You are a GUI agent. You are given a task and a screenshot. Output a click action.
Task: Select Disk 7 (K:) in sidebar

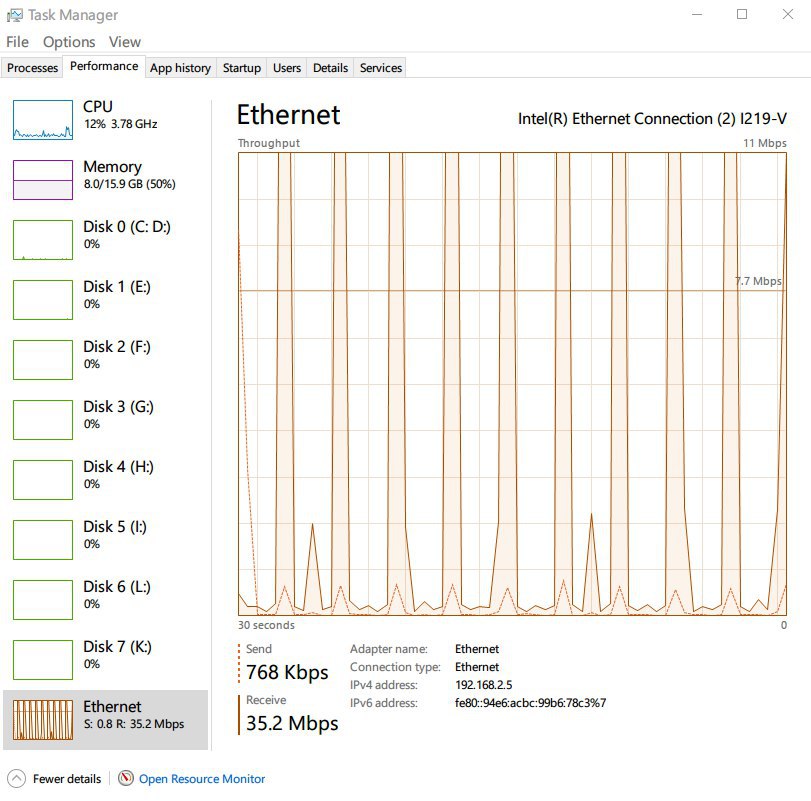pos(105,659)
